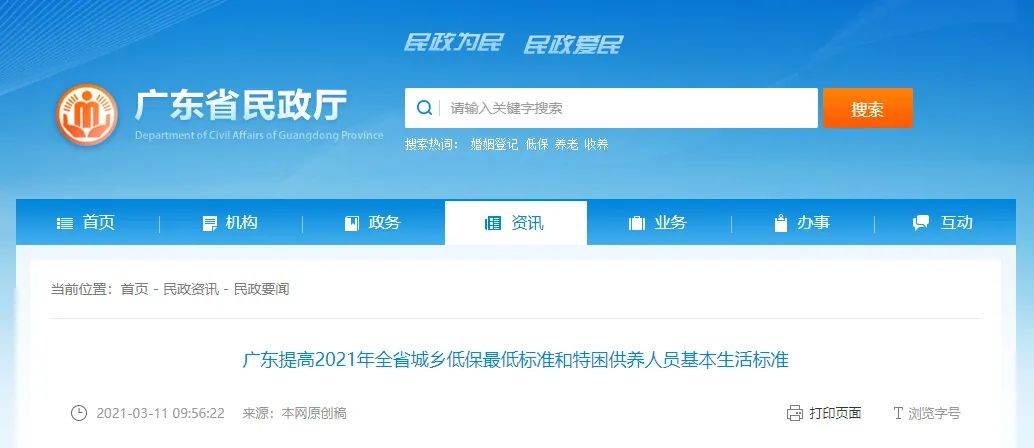
Task: Click the printer icon for 打印页面
Action: click(795, 414)
